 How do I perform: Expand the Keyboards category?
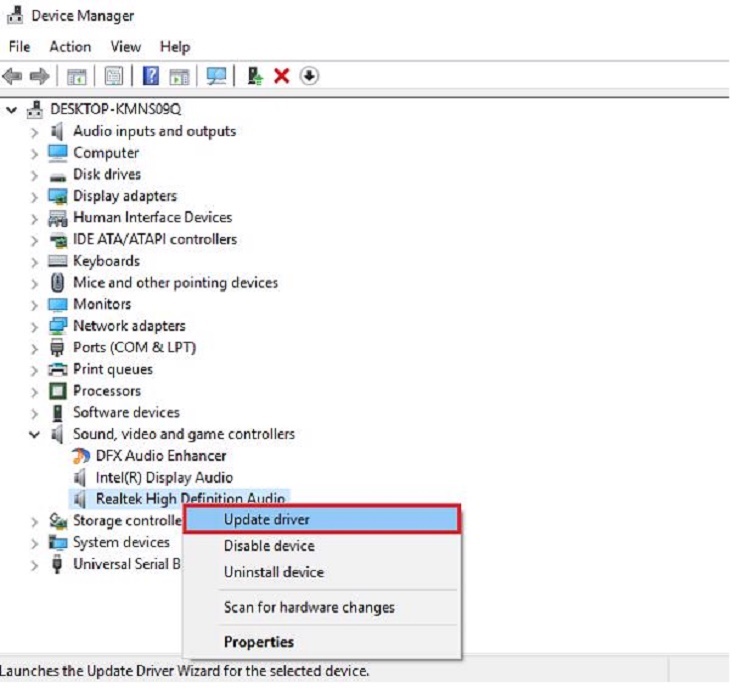click(34, 262)
